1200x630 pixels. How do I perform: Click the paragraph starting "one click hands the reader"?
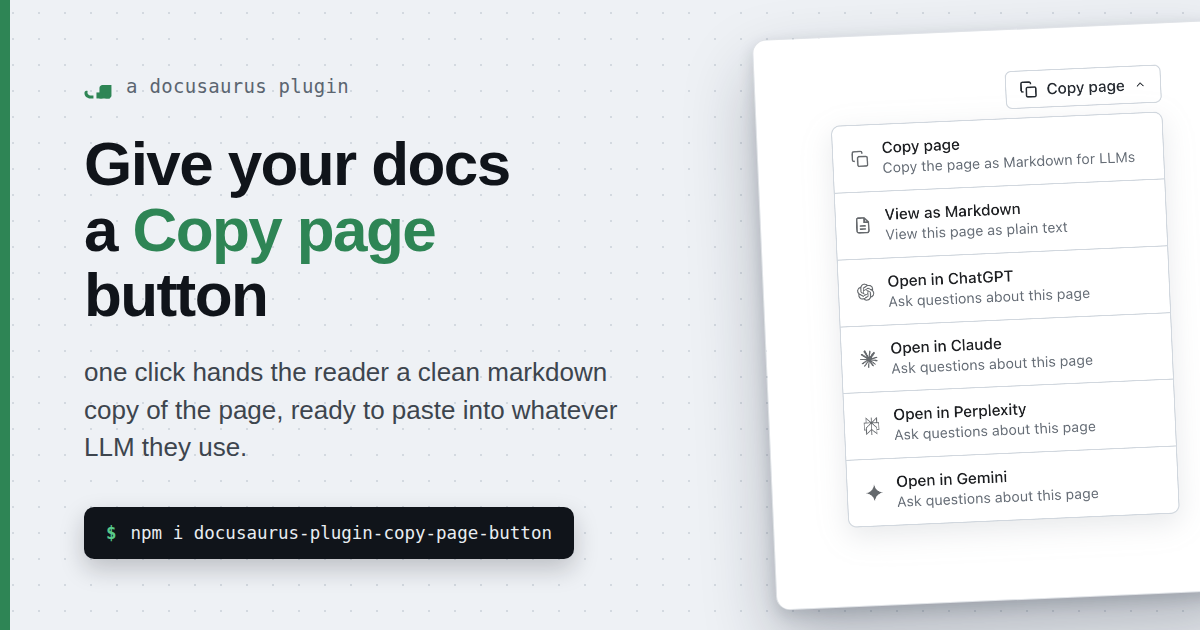click(x=351, y=410)
